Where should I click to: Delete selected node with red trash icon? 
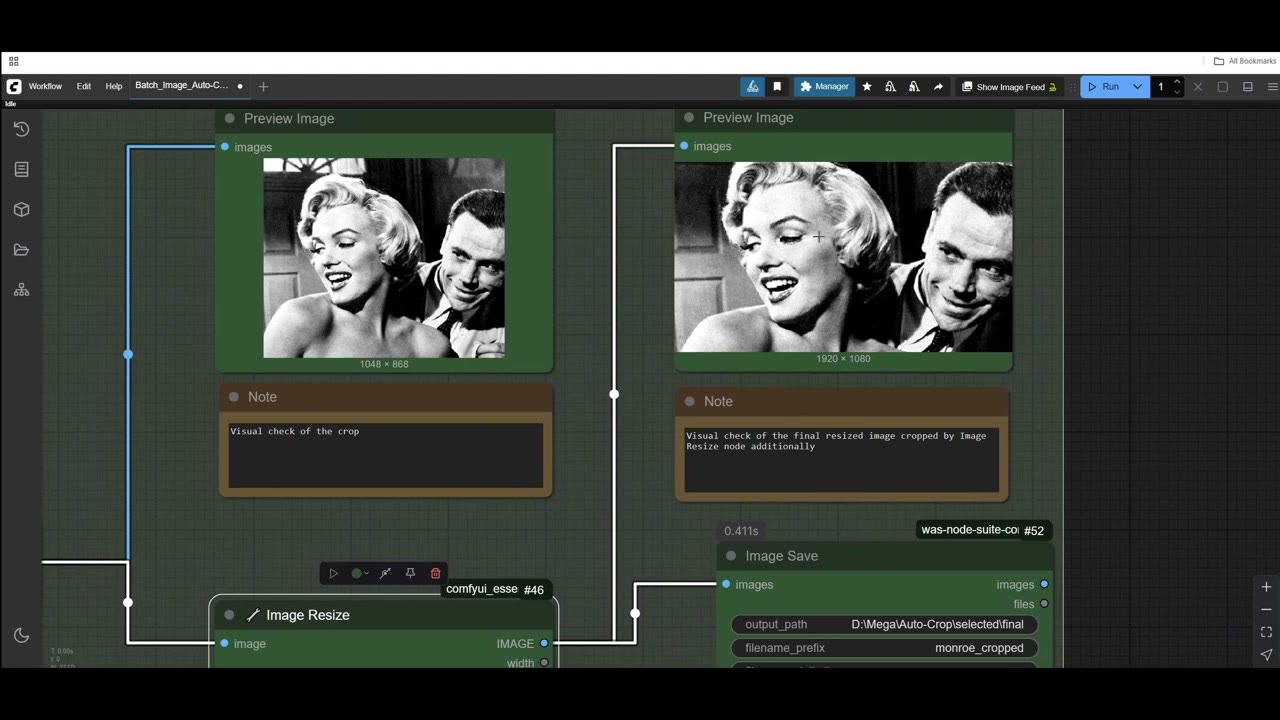click(435, 573)
